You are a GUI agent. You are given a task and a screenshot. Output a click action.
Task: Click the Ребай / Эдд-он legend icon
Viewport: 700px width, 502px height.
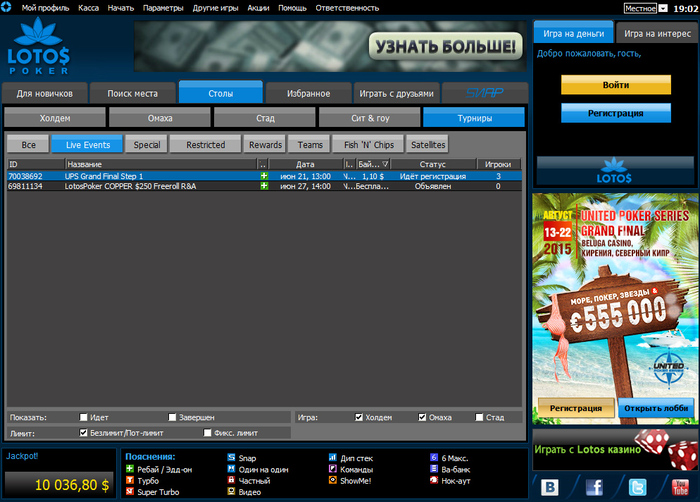130,469
